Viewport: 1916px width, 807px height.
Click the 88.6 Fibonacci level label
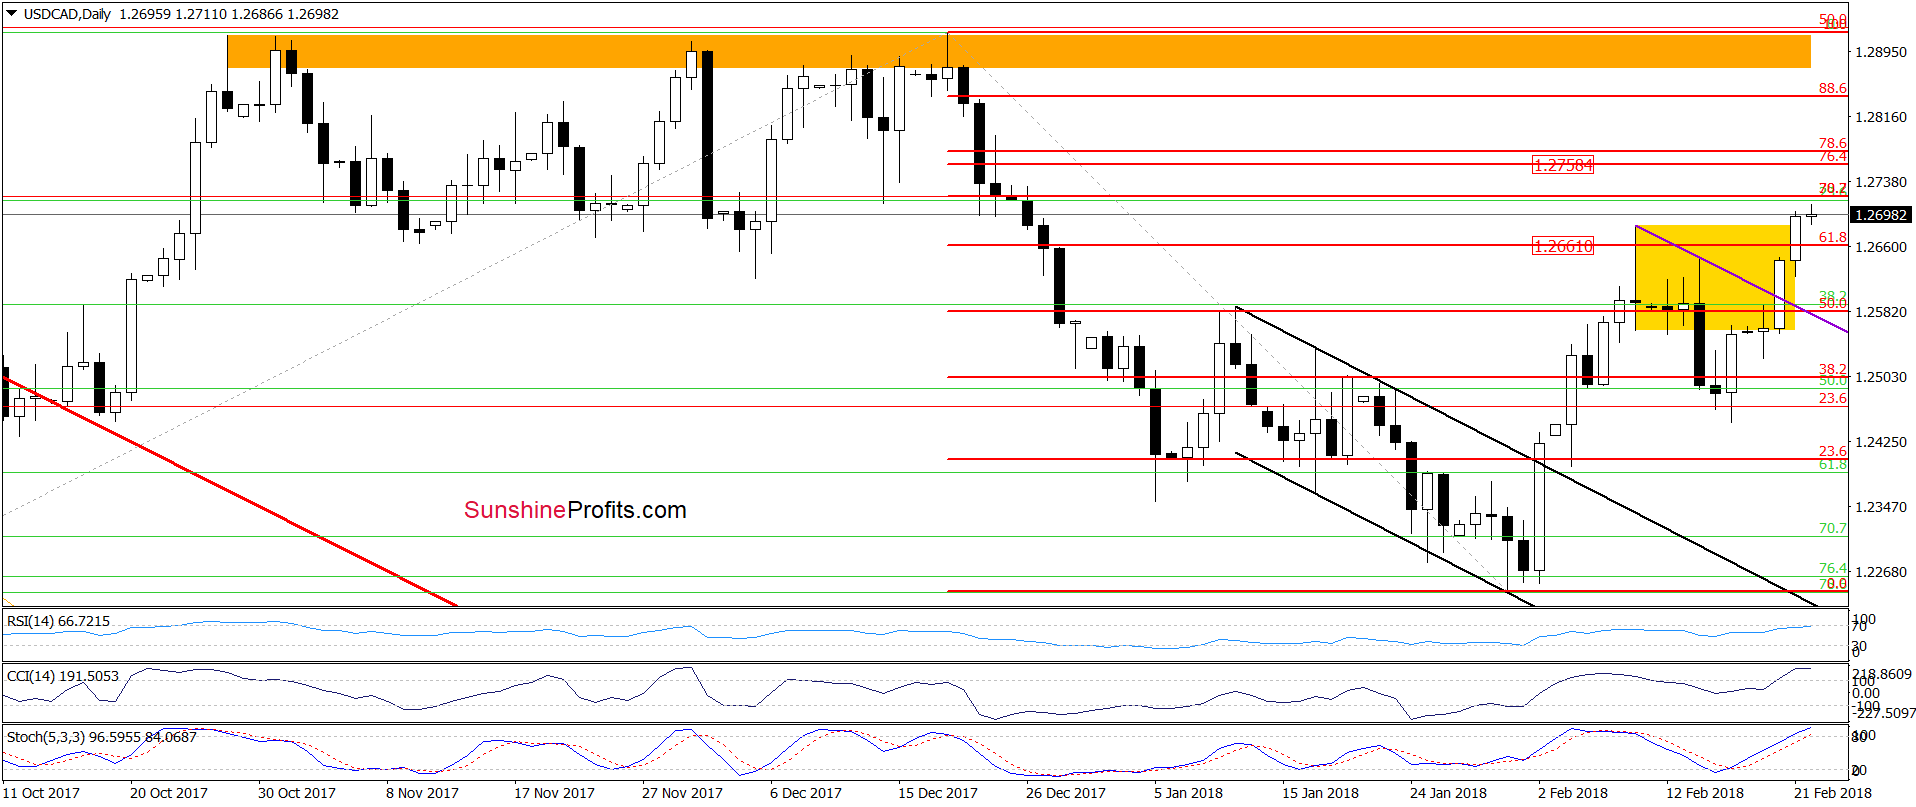[x=1832, y=88]
